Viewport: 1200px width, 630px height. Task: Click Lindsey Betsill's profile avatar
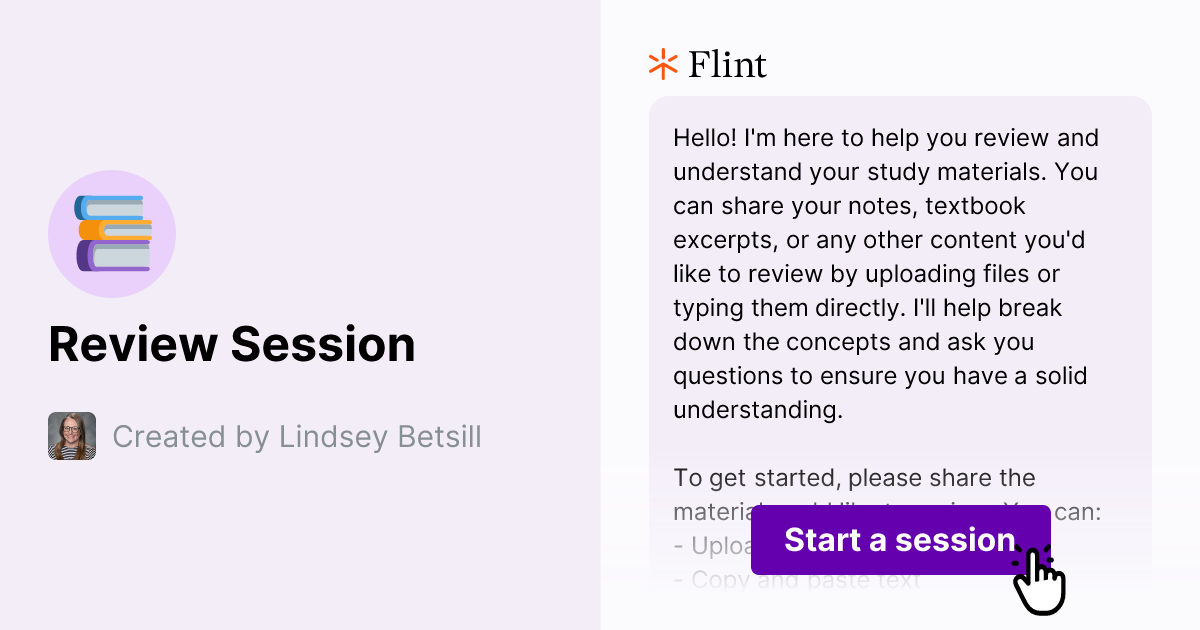click(70, 436)
